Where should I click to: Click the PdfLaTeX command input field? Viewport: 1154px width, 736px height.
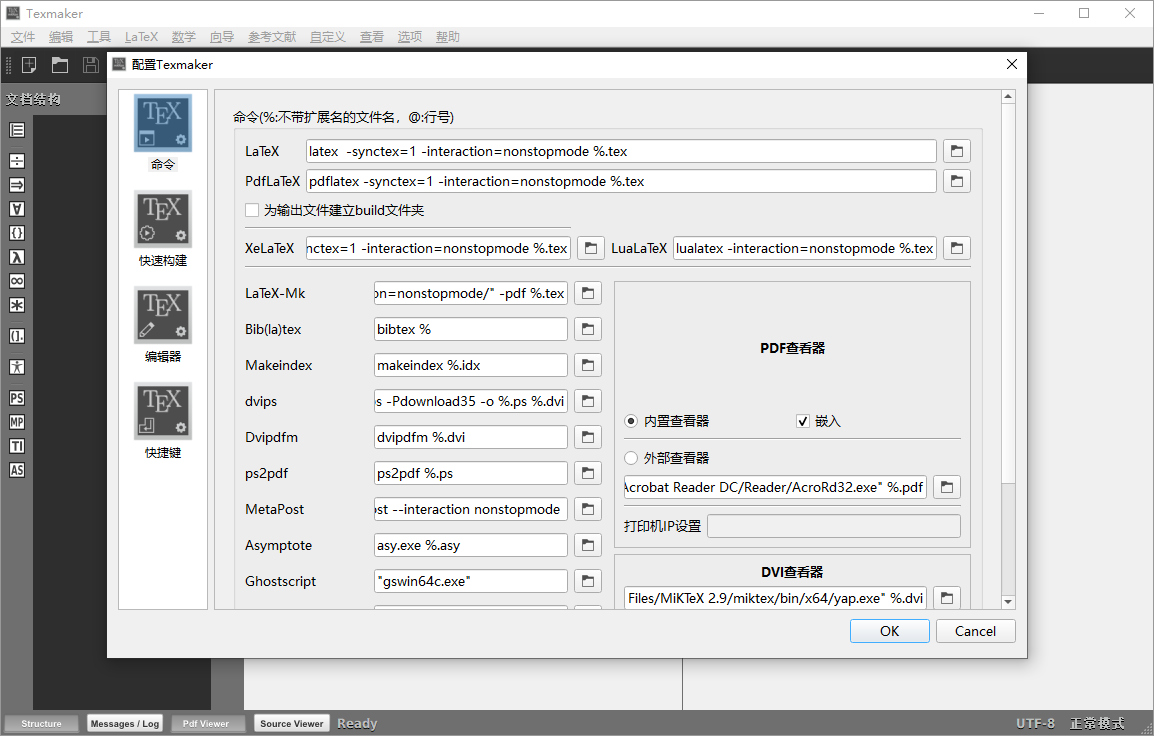(621, 181)
